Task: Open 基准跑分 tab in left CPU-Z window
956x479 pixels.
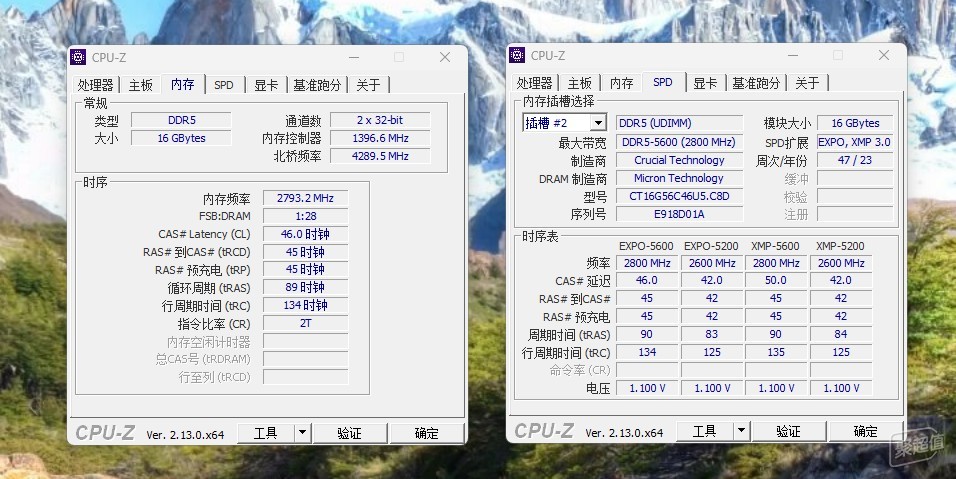Action: click(316, 85)
